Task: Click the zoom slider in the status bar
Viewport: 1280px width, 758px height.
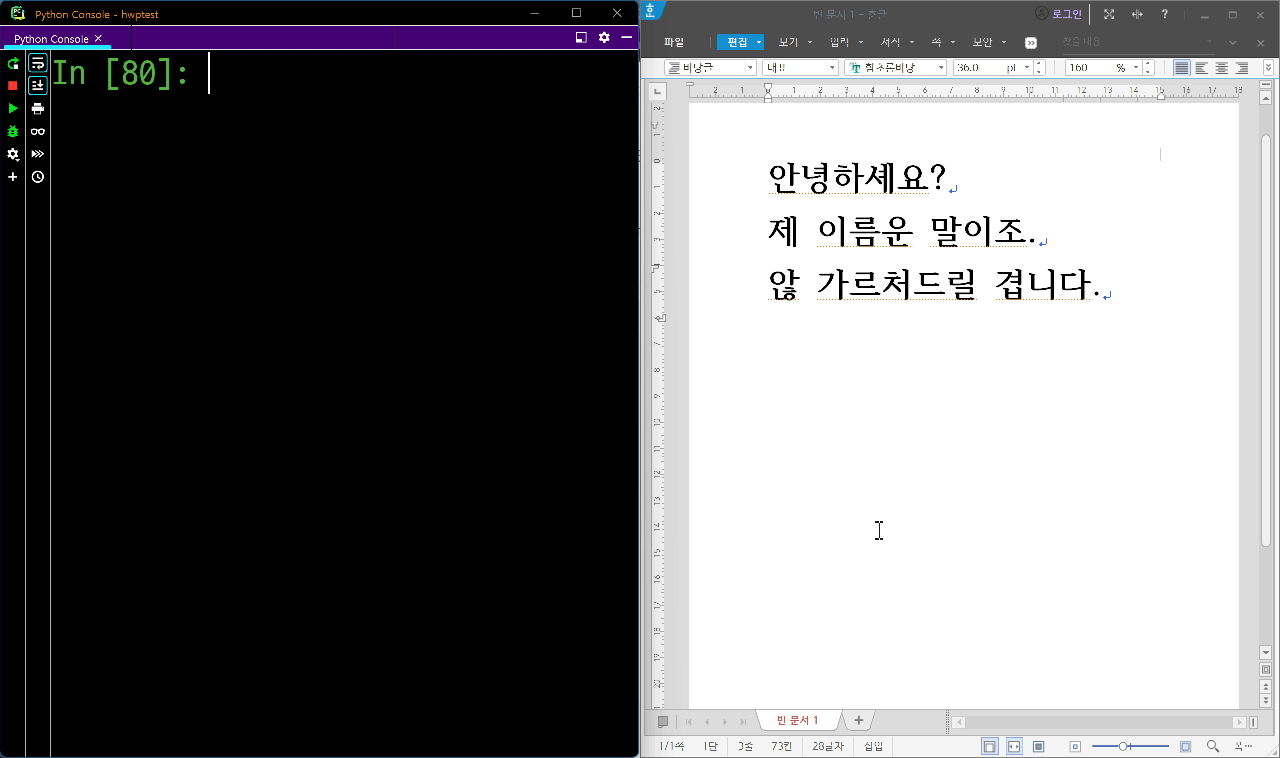Action: point(1130,746)
